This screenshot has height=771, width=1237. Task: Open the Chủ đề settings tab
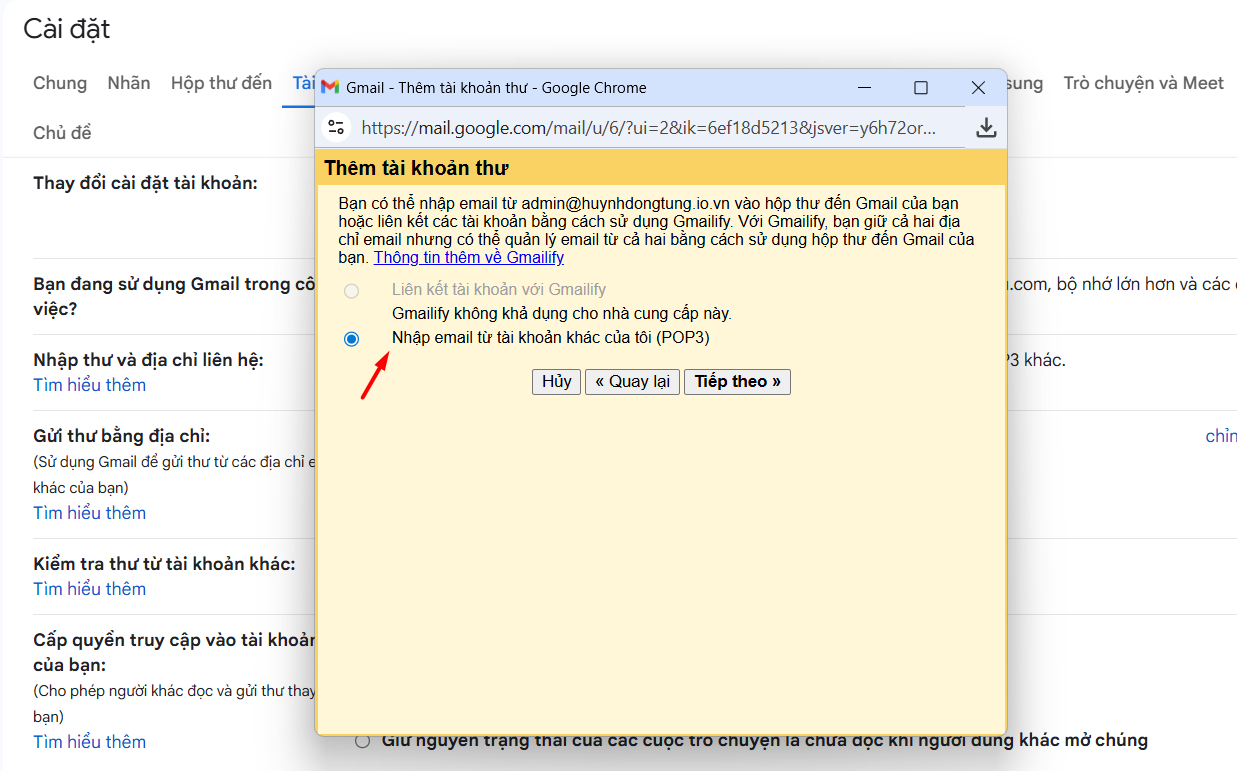point(62,133)
